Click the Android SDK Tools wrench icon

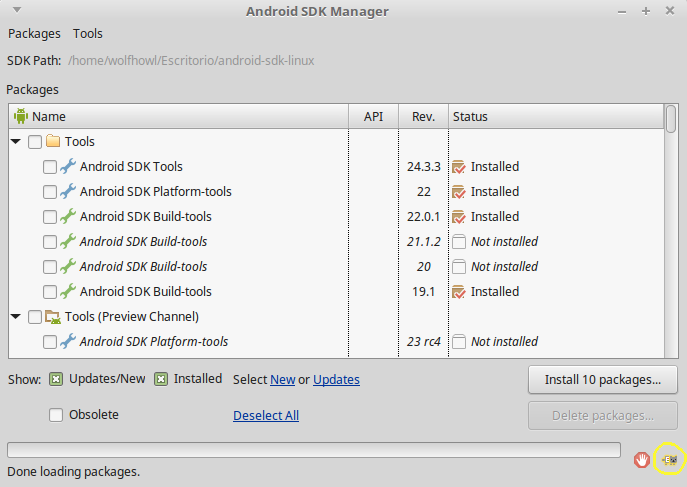pos(68,166)
